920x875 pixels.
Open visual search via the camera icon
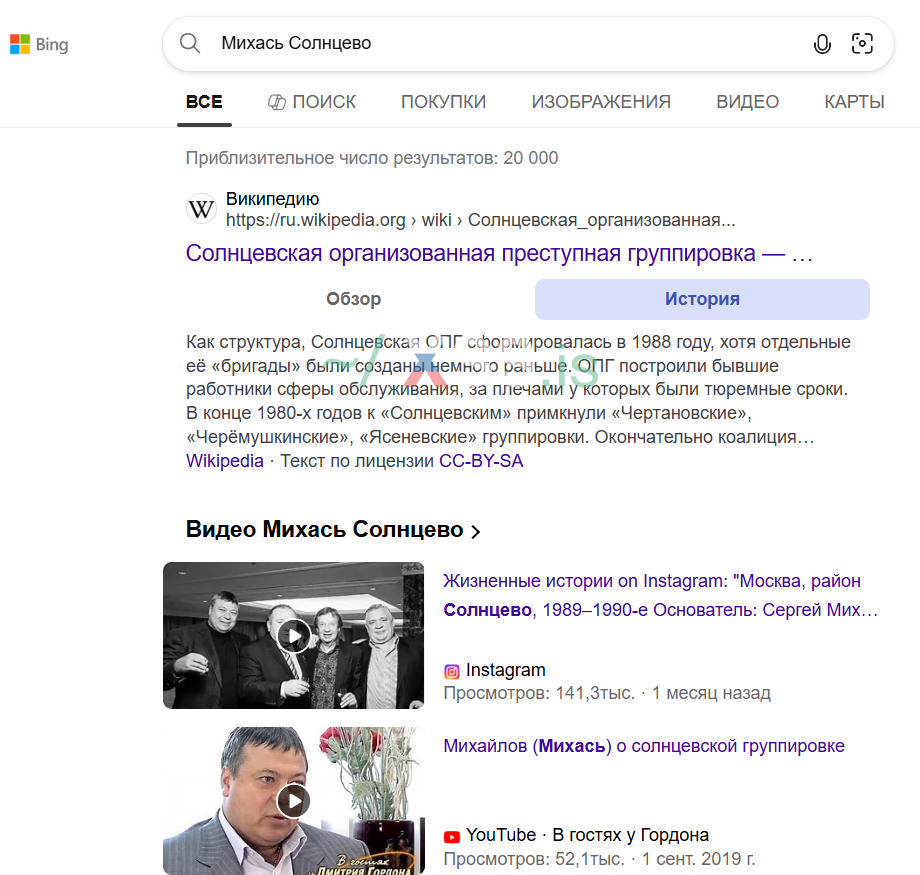[x=862, y=44]
